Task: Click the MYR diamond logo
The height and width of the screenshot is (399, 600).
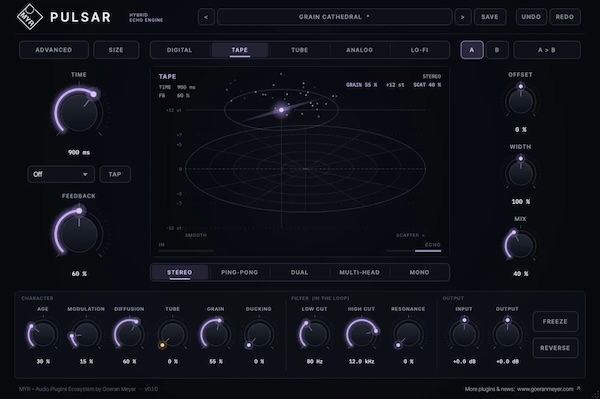Action: click(x=29, y=16)
